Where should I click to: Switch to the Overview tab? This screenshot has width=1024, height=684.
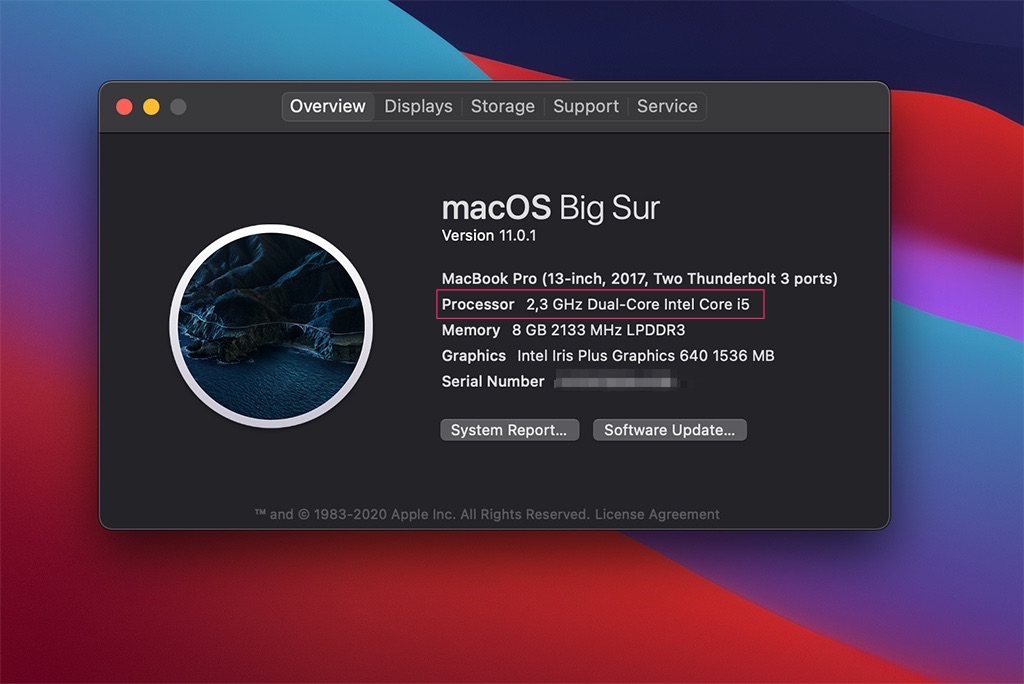tap(328, 106)
